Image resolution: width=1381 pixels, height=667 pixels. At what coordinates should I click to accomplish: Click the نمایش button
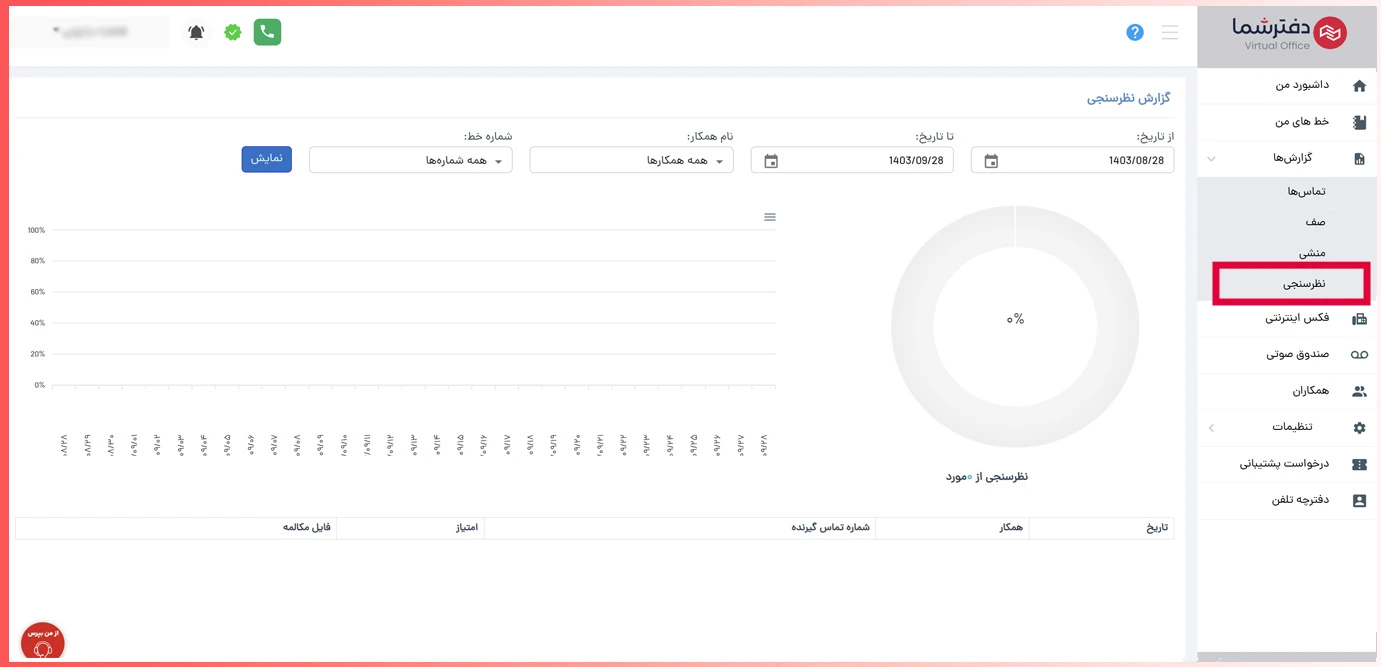click(266, 159)
